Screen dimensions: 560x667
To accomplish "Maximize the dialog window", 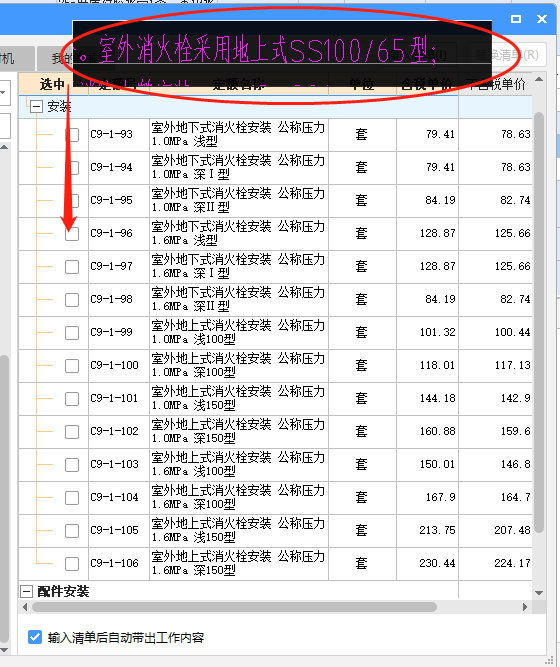I will coord(516,19).
